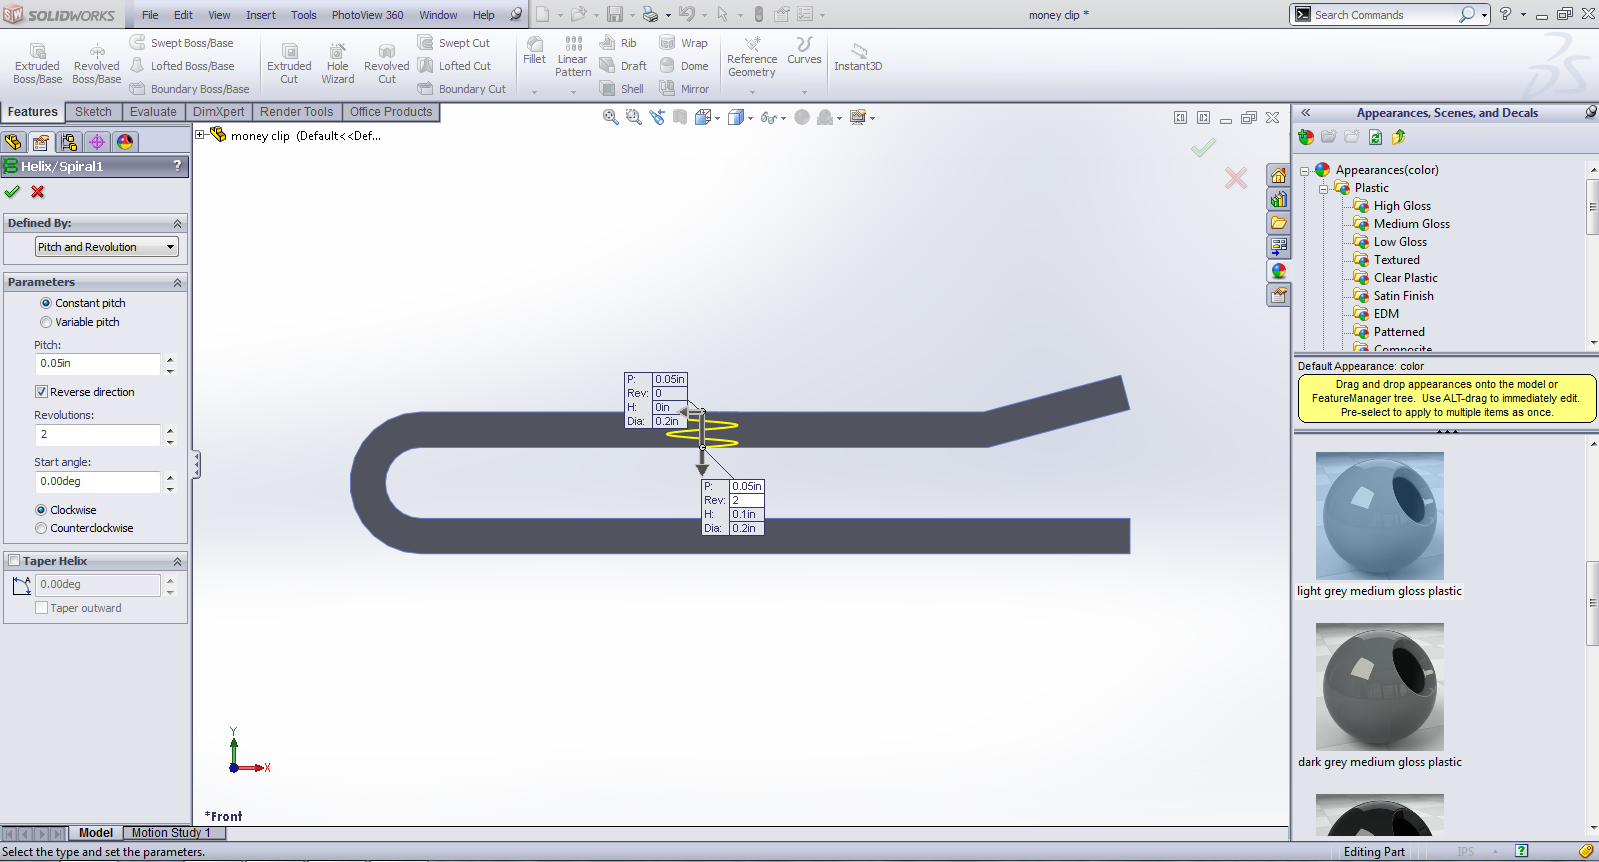The height and width of the screenshot is (862, 1599).
Task: Select Satin Finish appearance
Action: (1403, 296)
